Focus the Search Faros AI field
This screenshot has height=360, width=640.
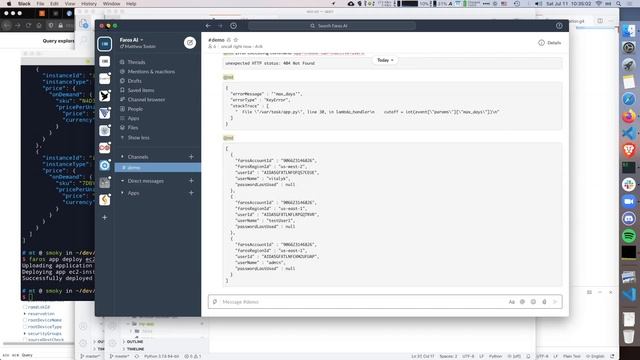click(x=332, y=26)
